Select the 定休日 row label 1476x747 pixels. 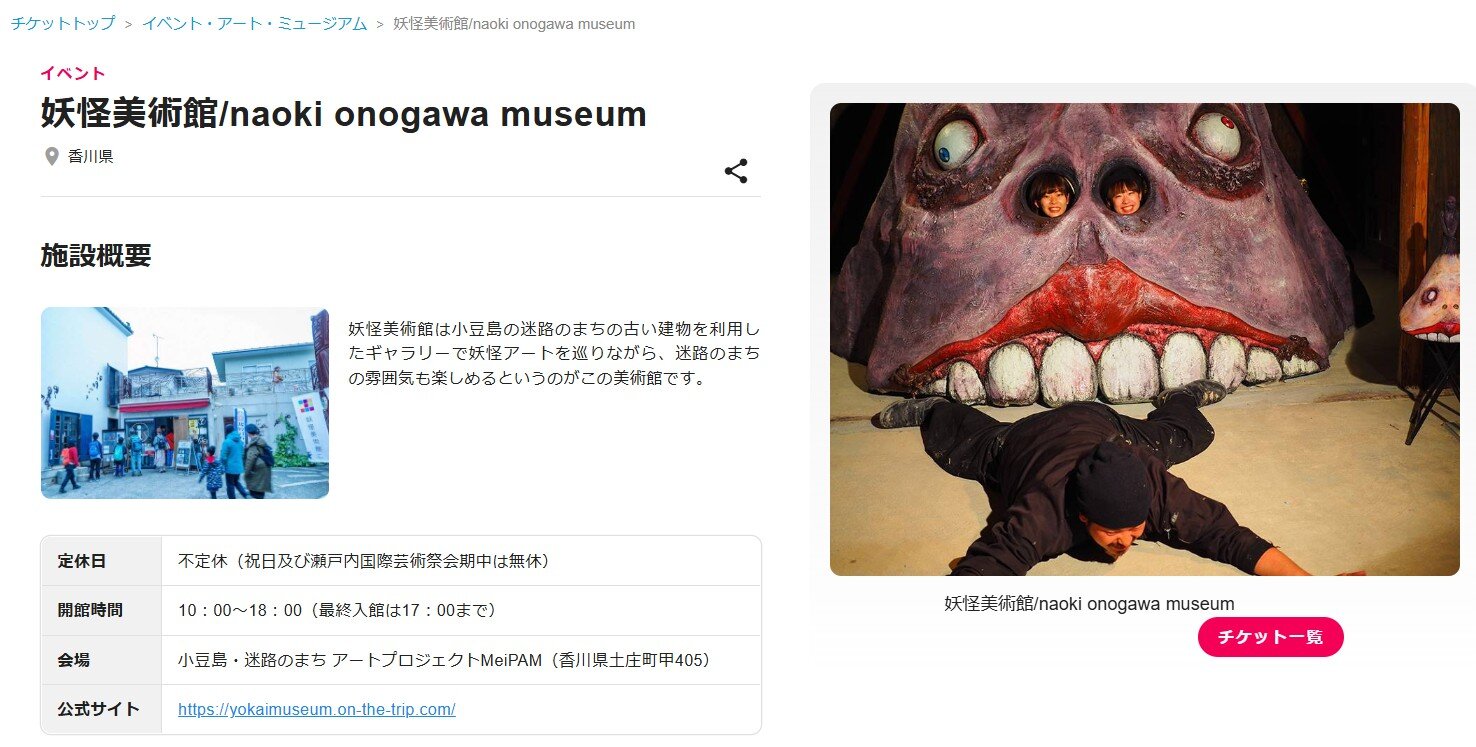(x=82, y=561)
